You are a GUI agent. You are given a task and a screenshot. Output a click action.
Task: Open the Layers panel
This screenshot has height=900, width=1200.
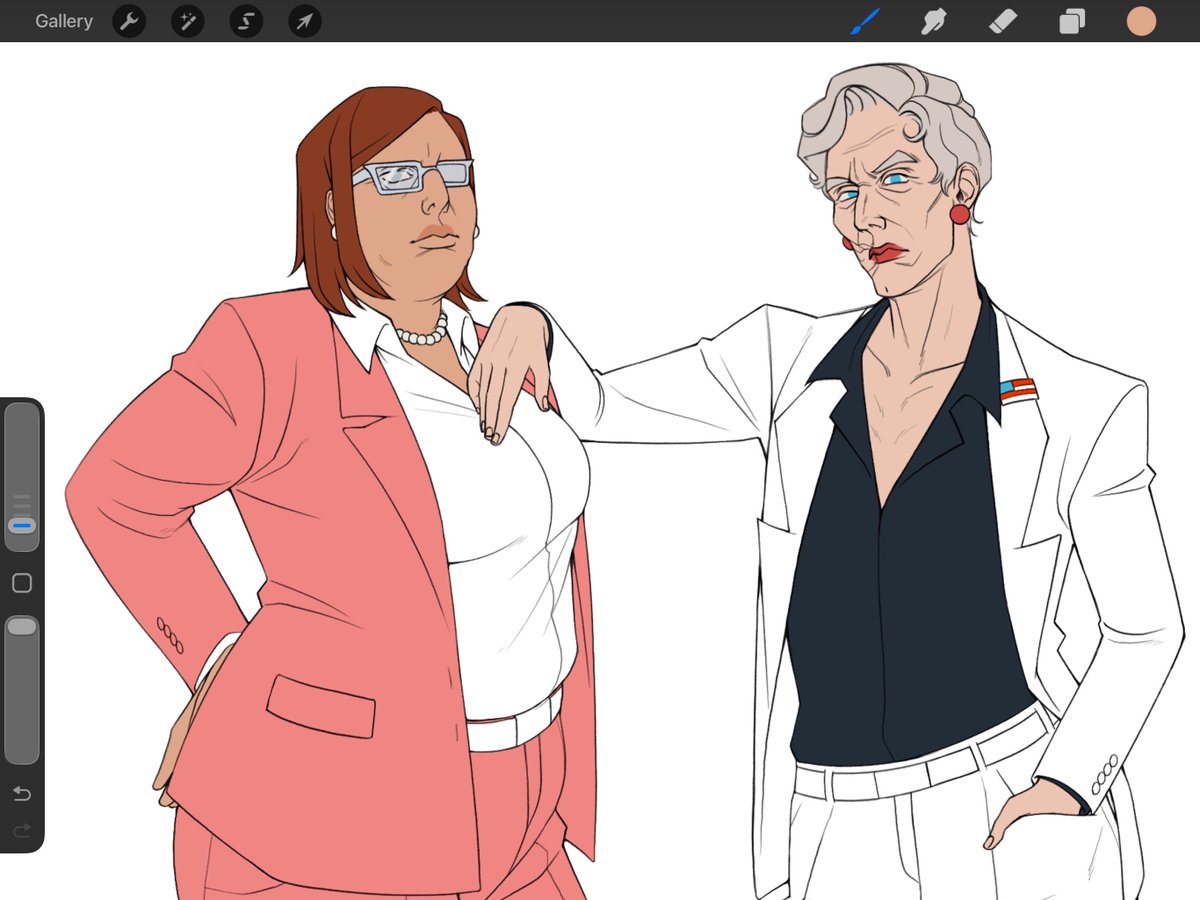click(x=1072, y=21)
